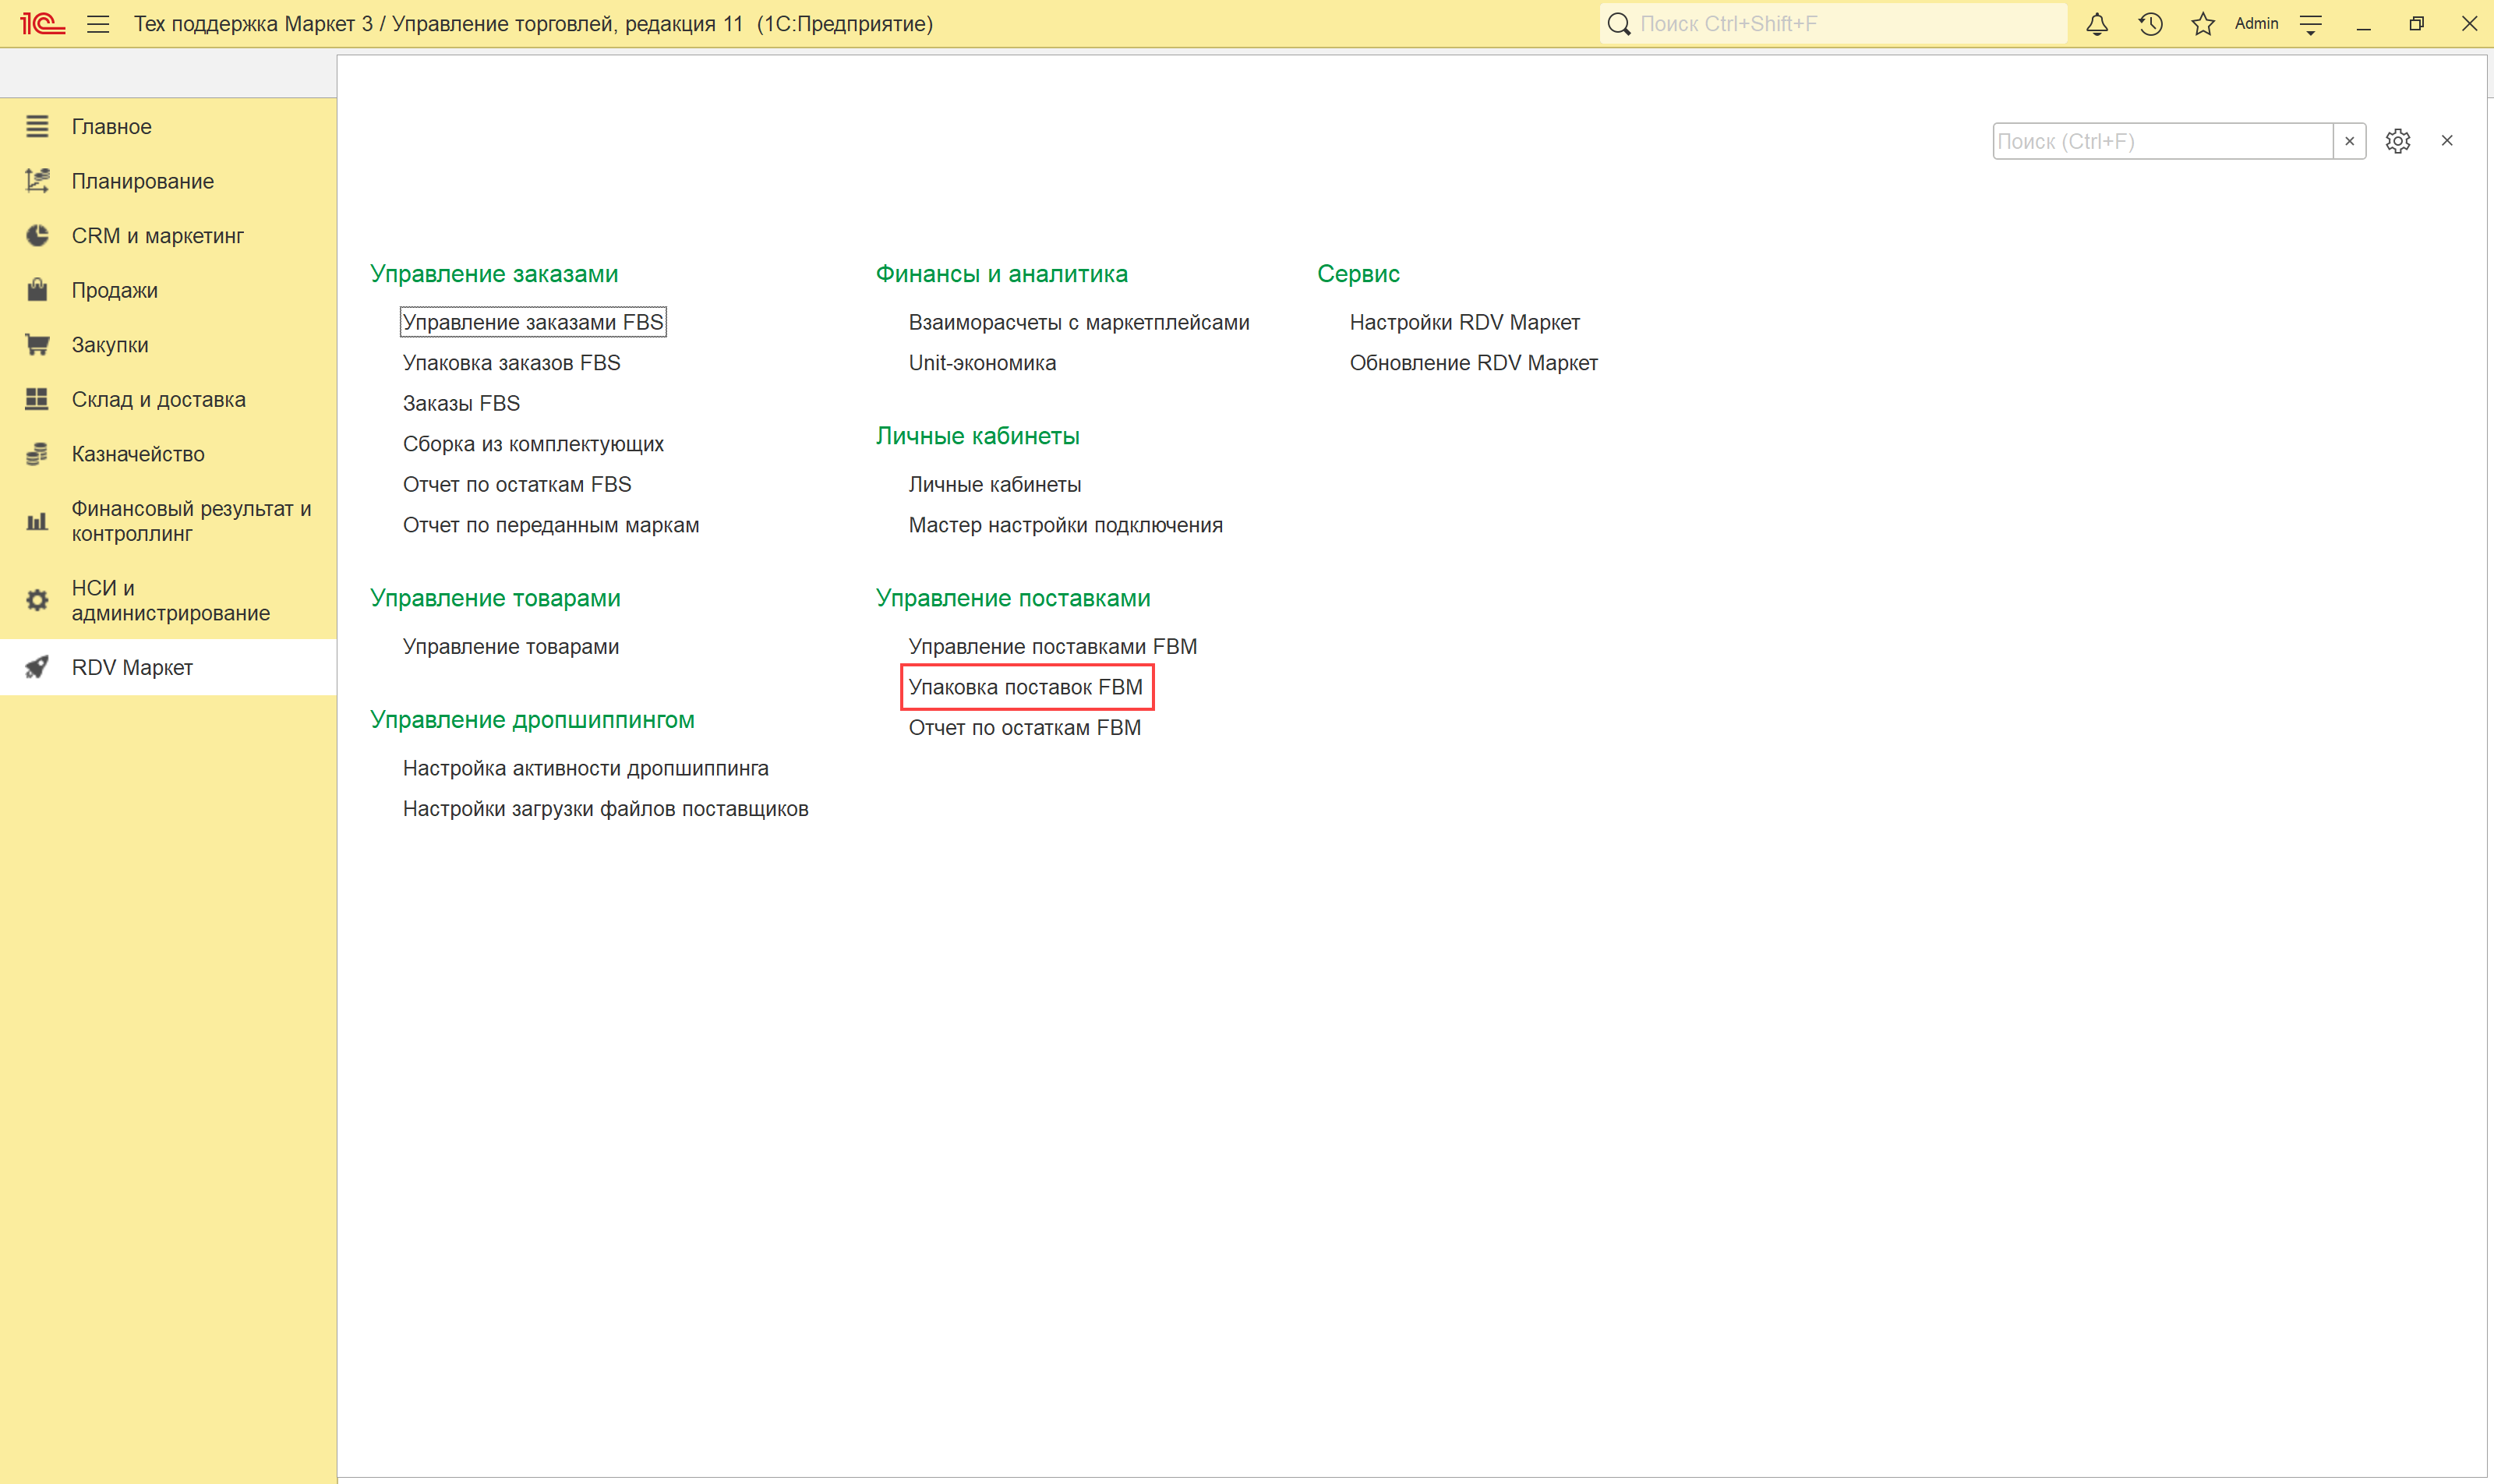
Task: Open the hamburger main menu icon
Action: click(x=98, y=24)
